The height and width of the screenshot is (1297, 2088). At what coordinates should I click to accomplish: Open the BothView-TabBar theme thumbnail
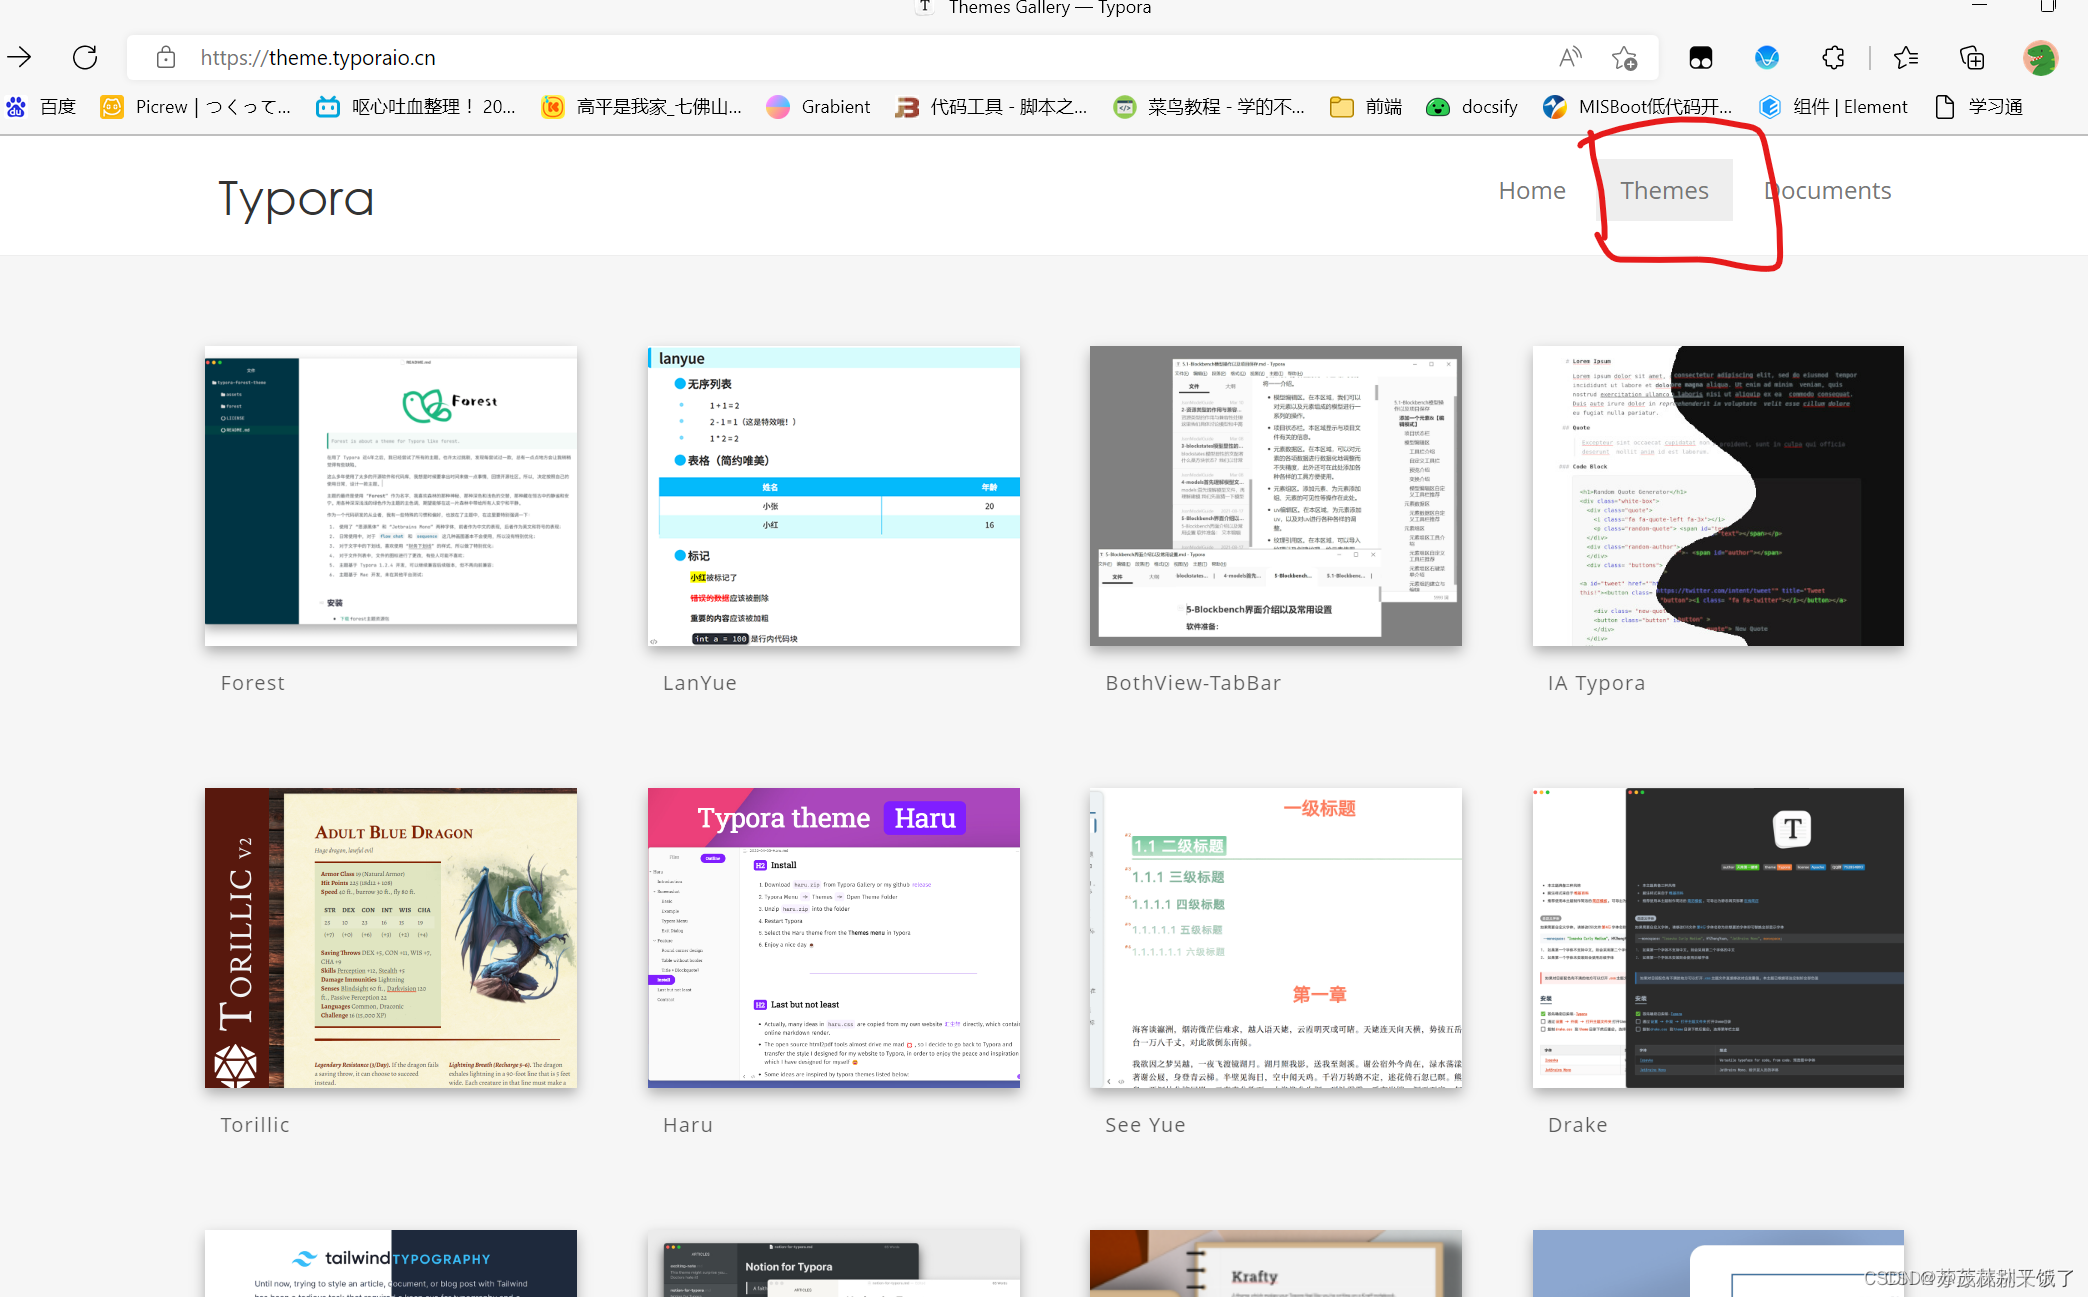point(1276,496)
